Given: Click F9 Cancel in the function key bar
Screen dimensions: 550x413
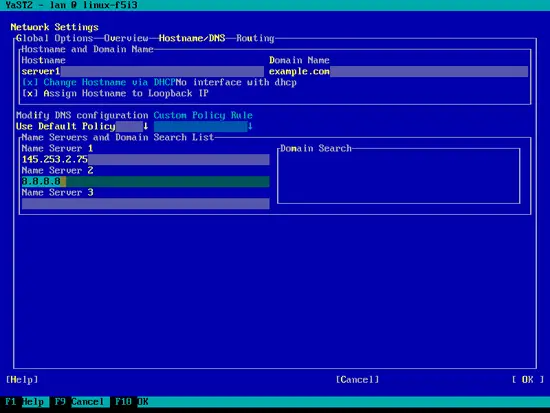Looking at the screenshot, I should (79, 402).
